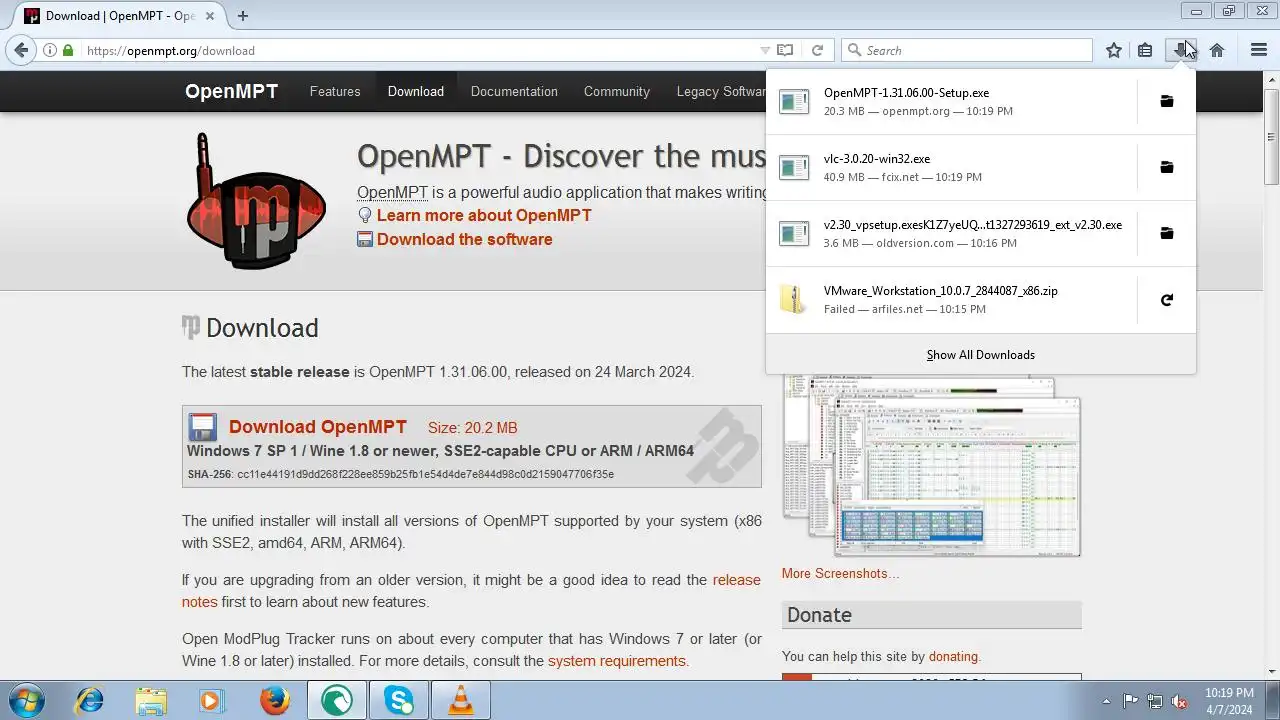Viewport: 1280px width, 720px height.
Task: Reload the page with refresh icon
Action: coord(817,50)
